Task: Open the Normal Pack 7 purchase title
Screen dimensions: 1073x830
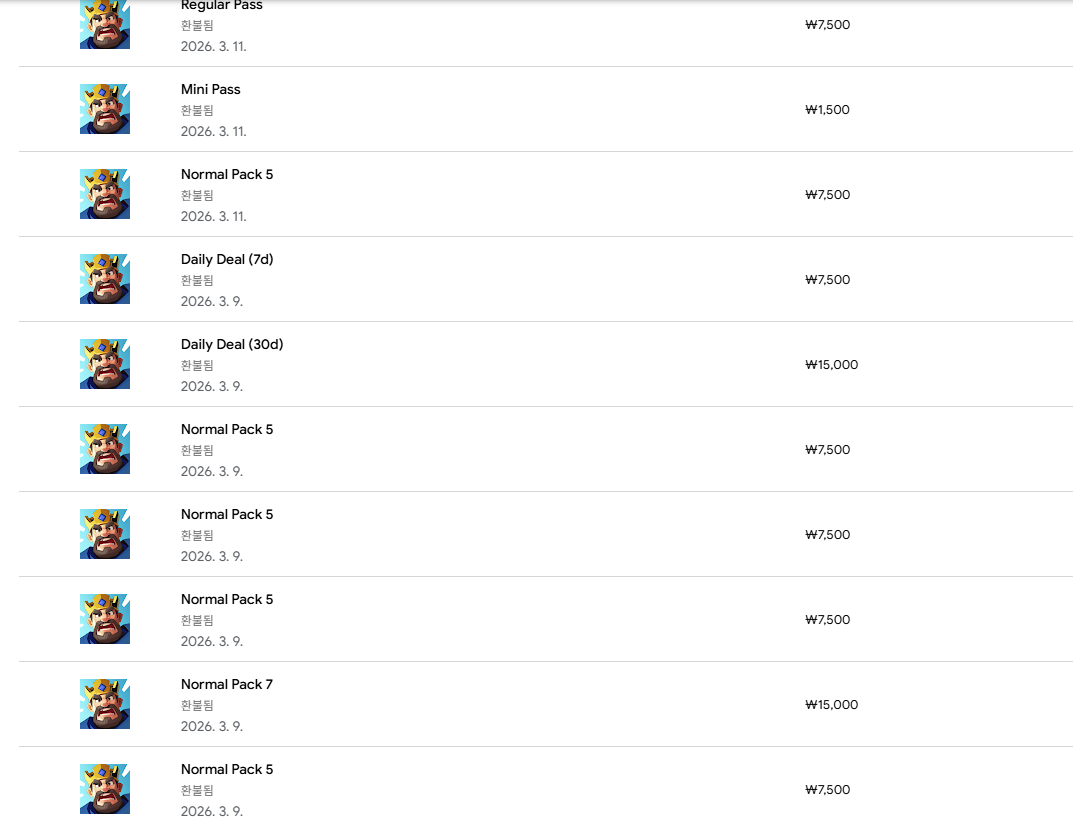Action: pyautogui.click(x=227, y=684)
